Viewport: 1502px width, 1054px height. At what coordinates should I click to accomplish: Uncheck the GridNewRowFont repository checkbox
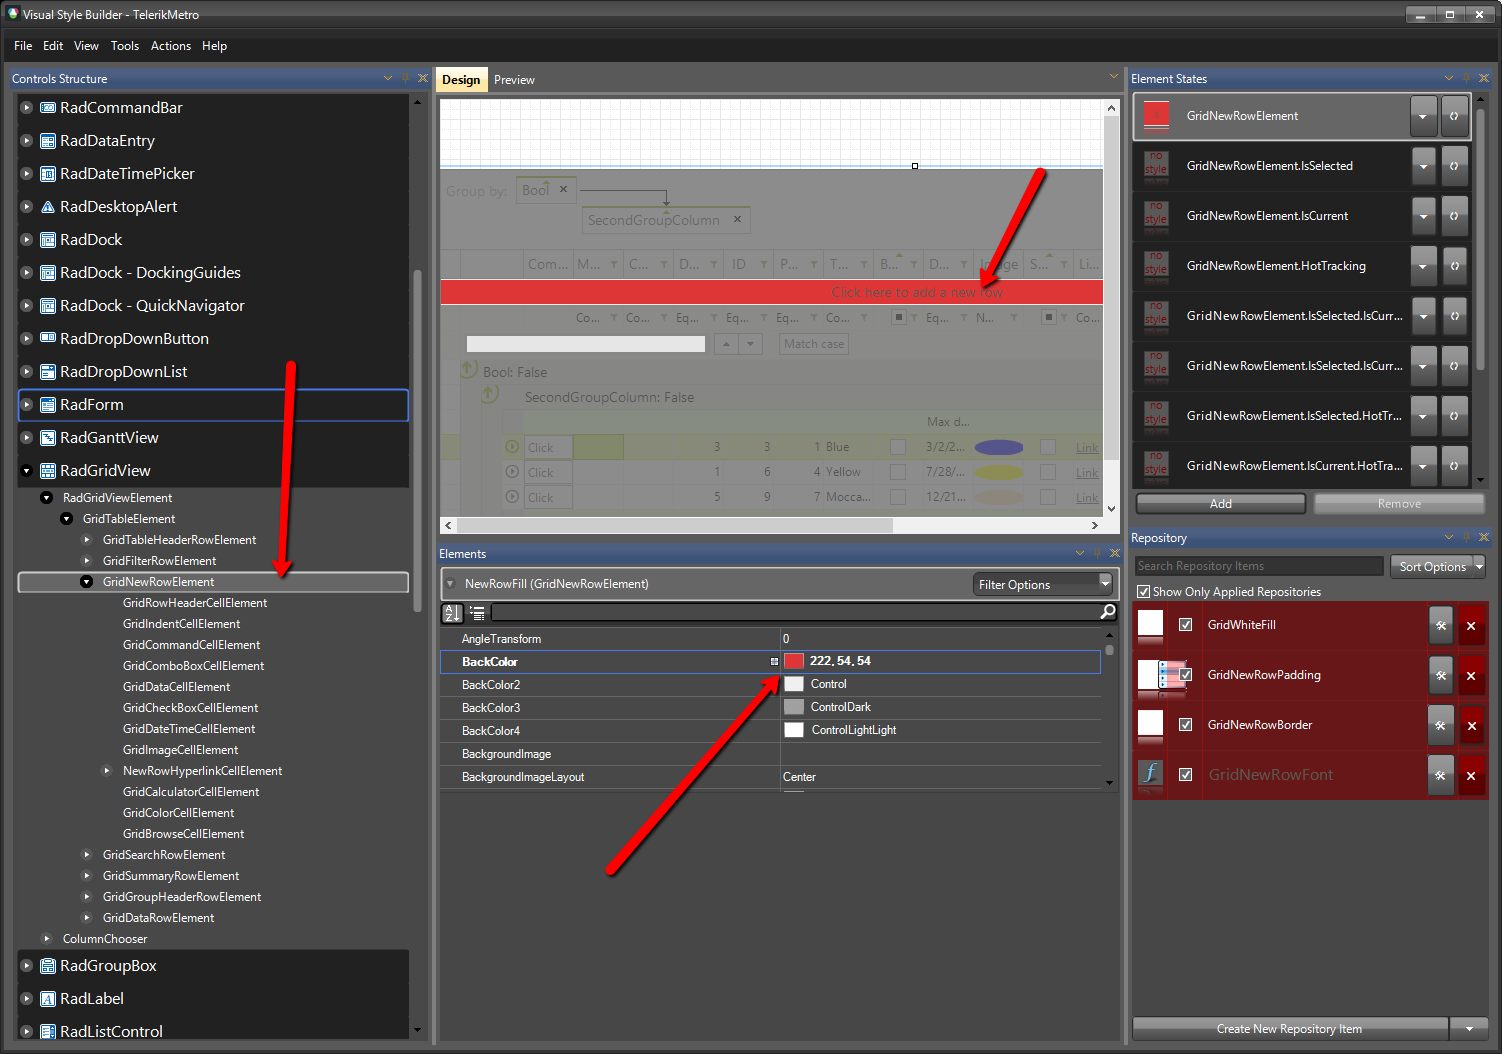click(x=1186, y=775)
